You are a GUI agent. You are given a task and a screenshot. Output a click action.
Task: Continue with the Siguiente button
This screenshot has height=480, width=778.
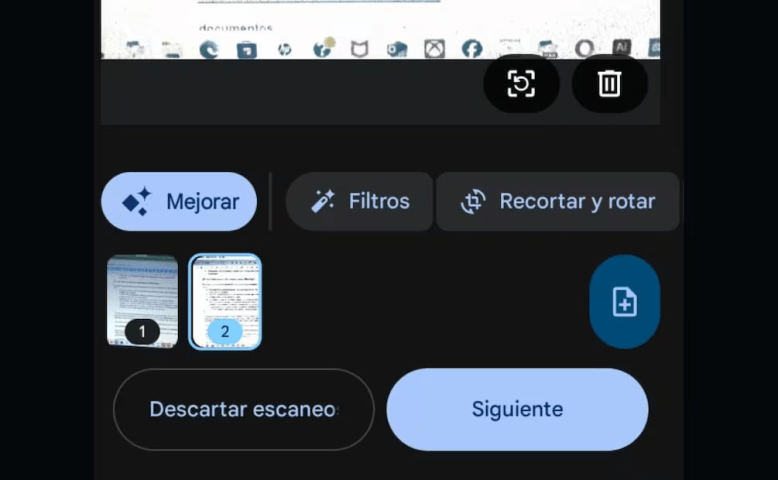click(517, 409)
